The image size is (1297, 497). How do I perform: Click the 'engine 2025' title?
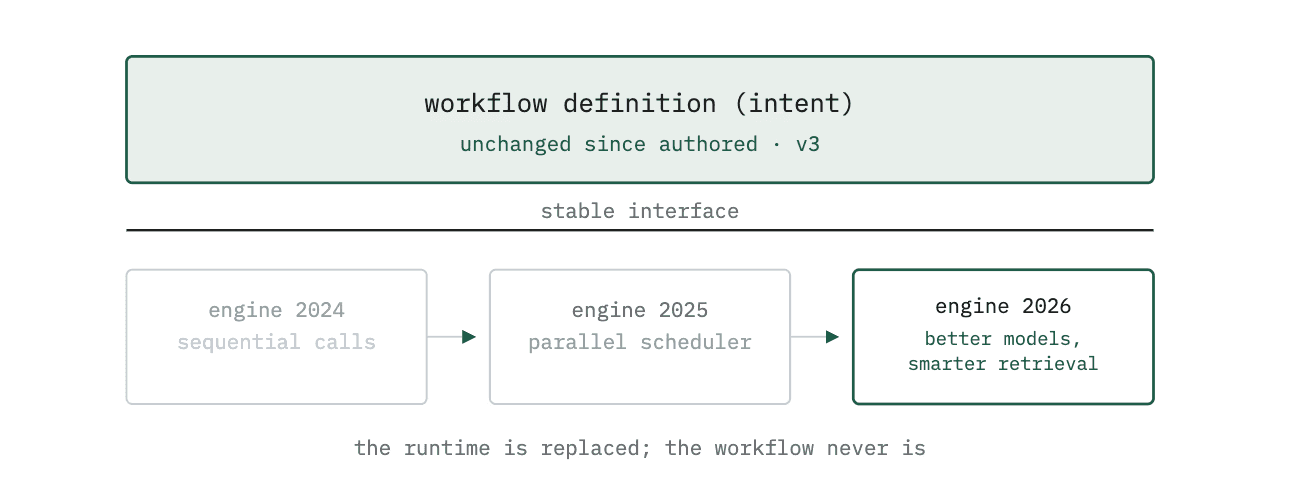point(640,311)
